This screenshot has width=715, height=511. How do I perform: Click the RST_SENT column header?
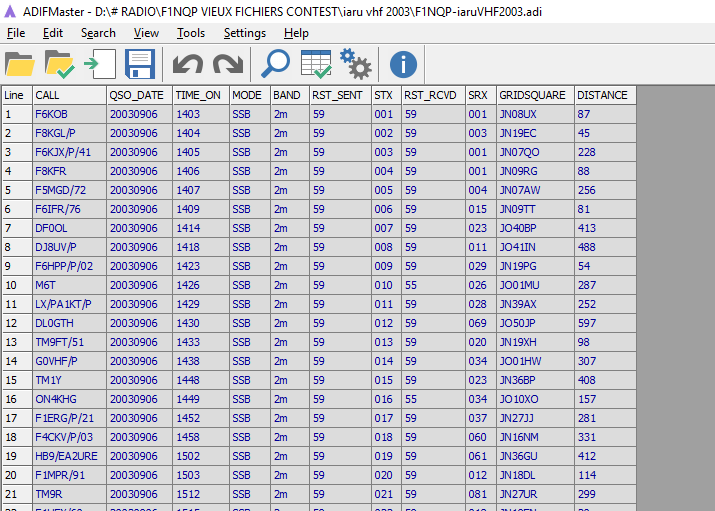[340, 95]
